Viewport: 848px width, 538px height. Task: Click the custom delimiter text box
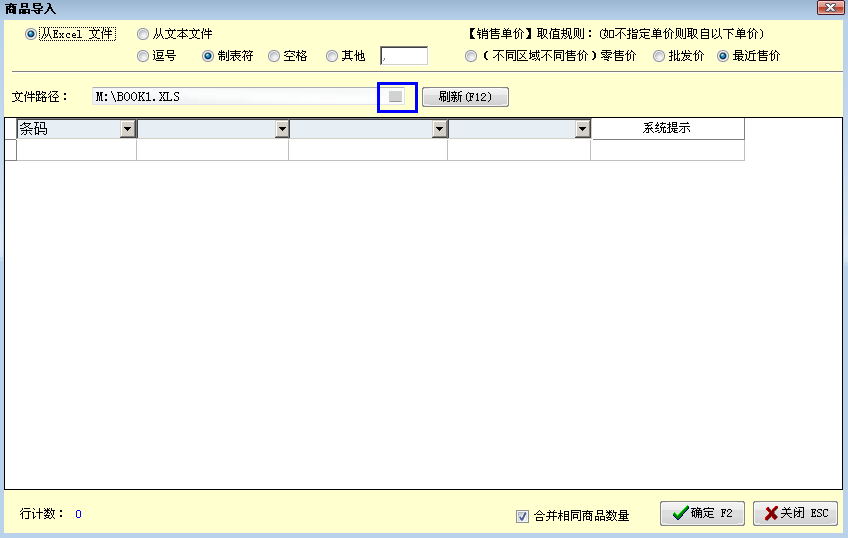point(404,56)
